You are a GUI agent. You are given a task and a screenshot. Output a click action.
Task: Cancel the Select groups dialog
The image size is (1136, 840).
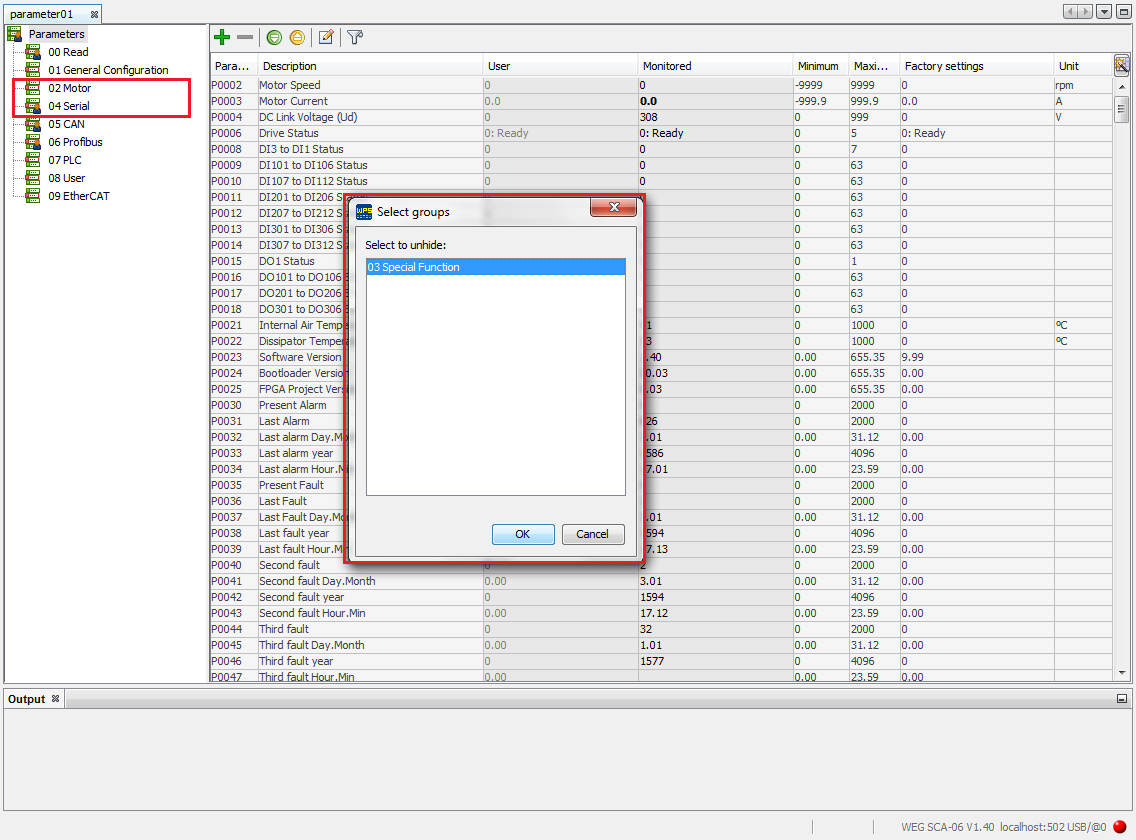[x=592, y=534]
